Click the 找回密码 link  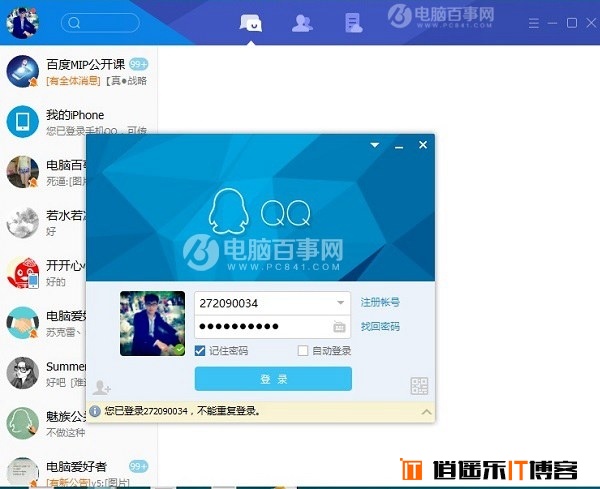pyautogui.click(x=380, y=326)
